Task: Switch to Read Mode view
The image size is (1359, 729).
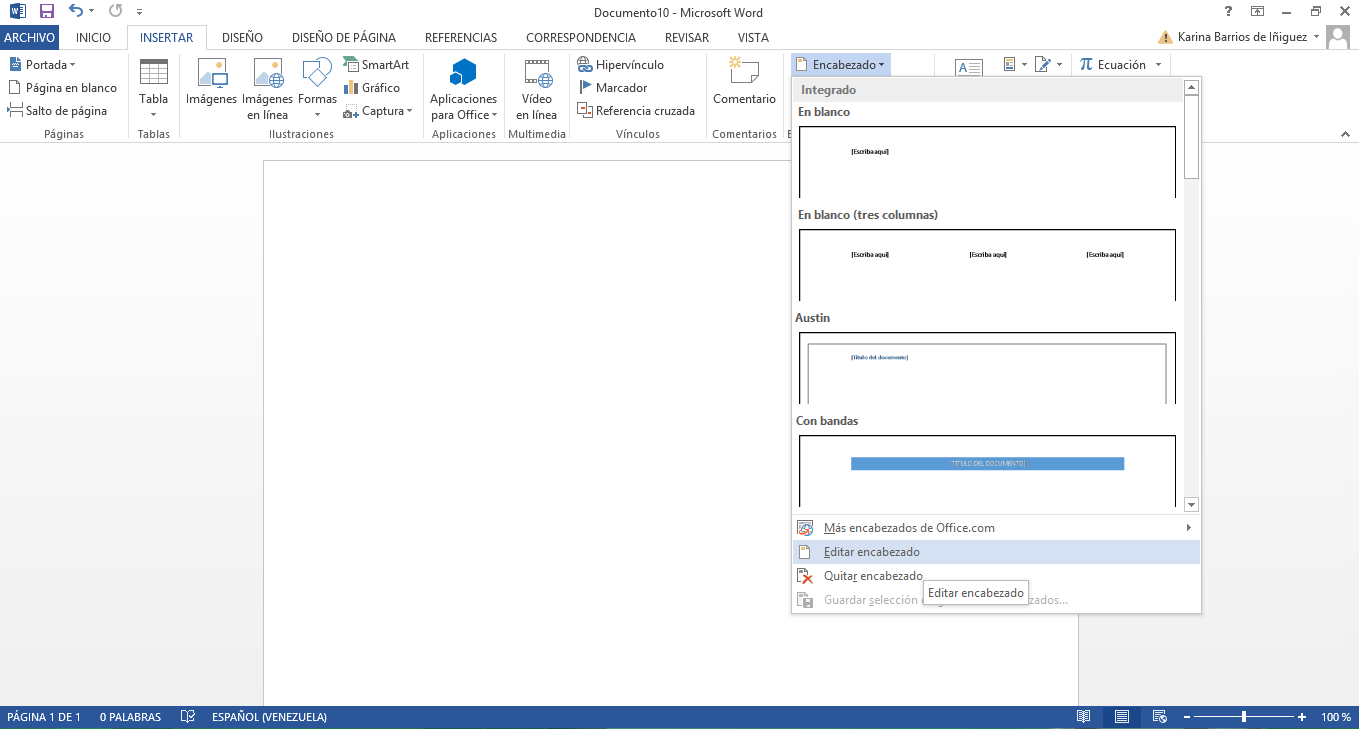Action: coord(1083,717)
